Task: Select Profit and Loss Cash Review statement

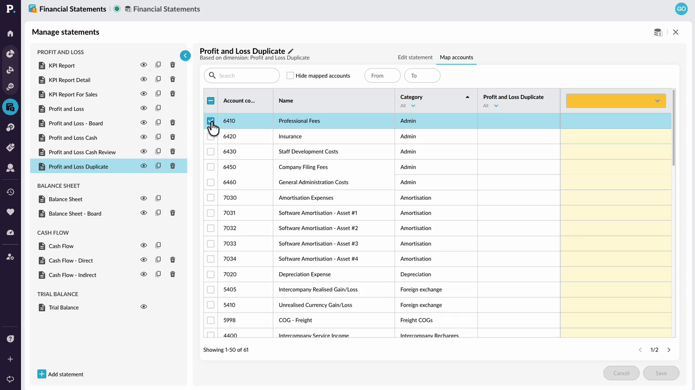Action: tap(82, 152)
